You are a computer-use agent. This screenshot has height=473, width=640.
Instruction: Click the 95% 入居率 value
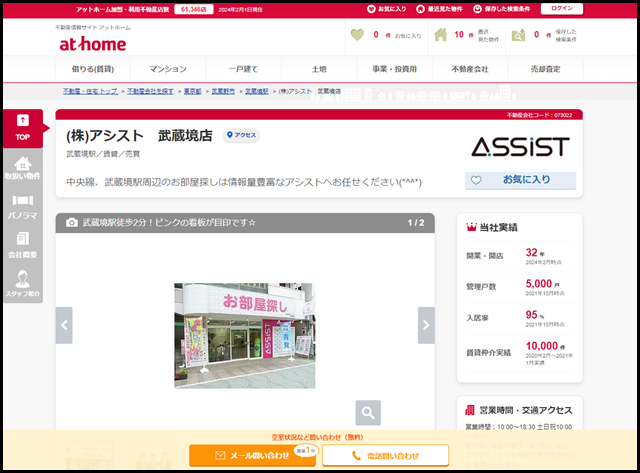pyautogui.click(x=535, y=315)
